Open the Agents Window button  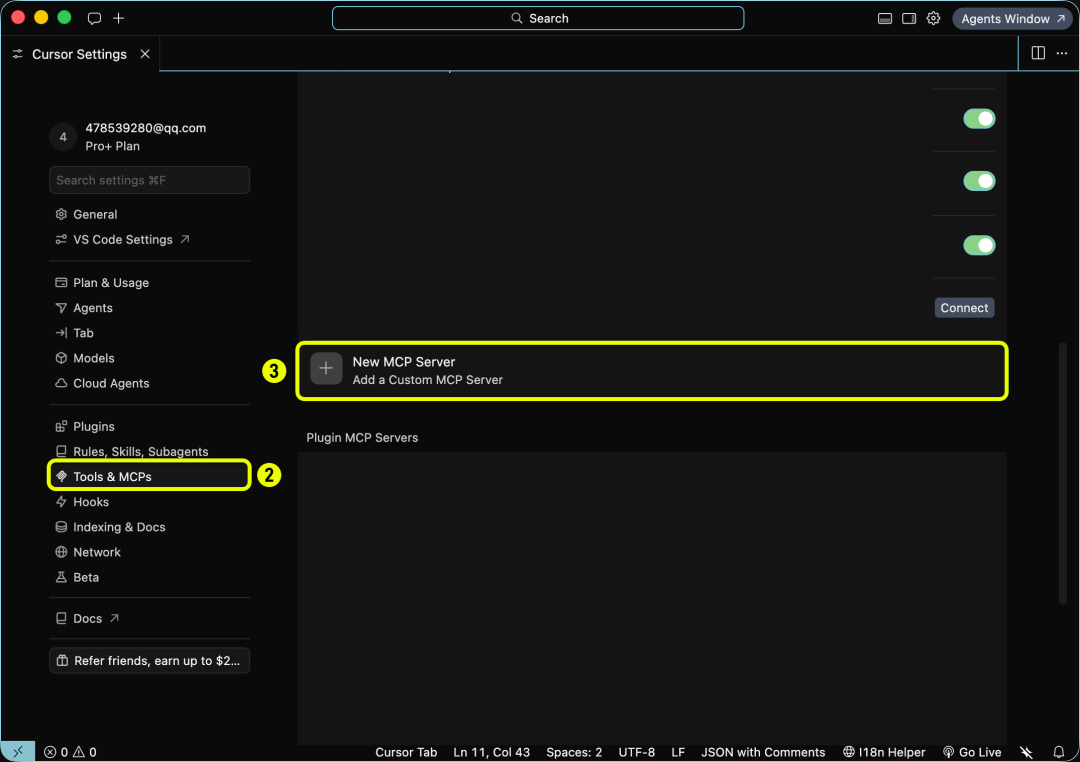click(x=1012, y=19)
